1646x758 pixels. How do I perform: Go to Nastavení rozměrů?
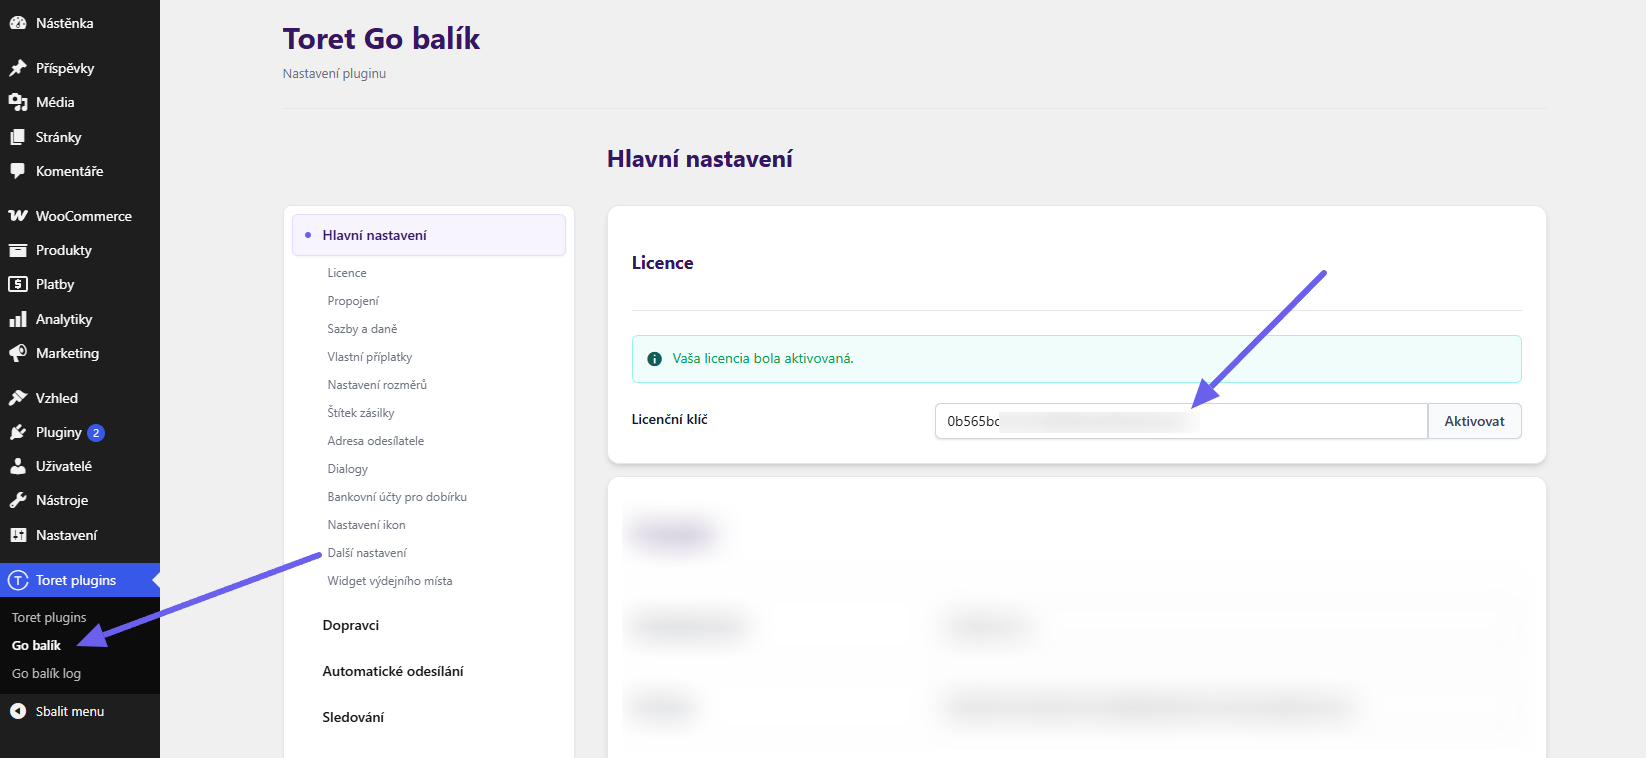(377, 385)
